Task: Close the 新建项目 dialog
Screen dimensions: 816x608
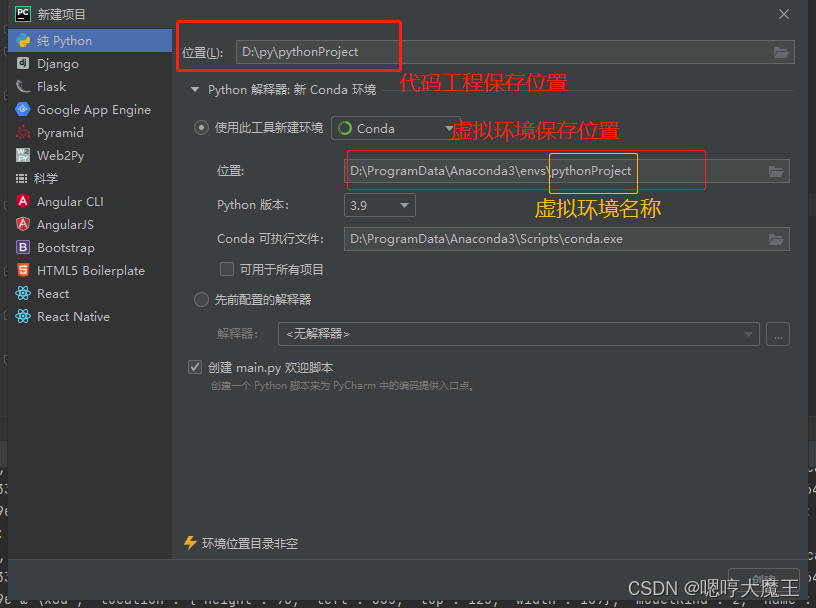Action: coord(784,14)
